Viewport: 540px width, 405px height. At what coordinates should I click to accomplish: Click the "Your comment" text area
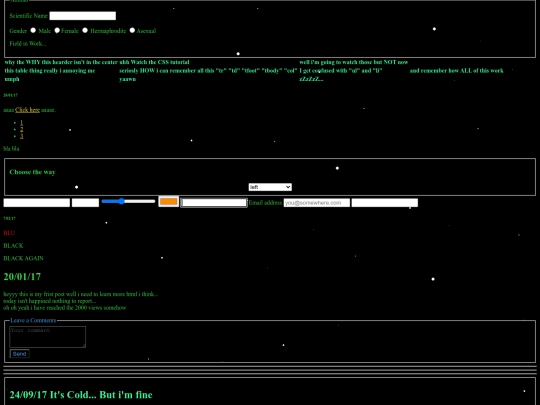pyautogui.click(x=48, y=336)
